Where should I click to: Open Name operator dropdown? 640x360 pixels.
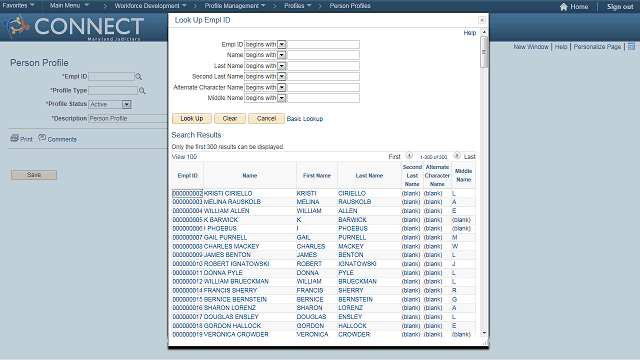(x=282, y=55)
